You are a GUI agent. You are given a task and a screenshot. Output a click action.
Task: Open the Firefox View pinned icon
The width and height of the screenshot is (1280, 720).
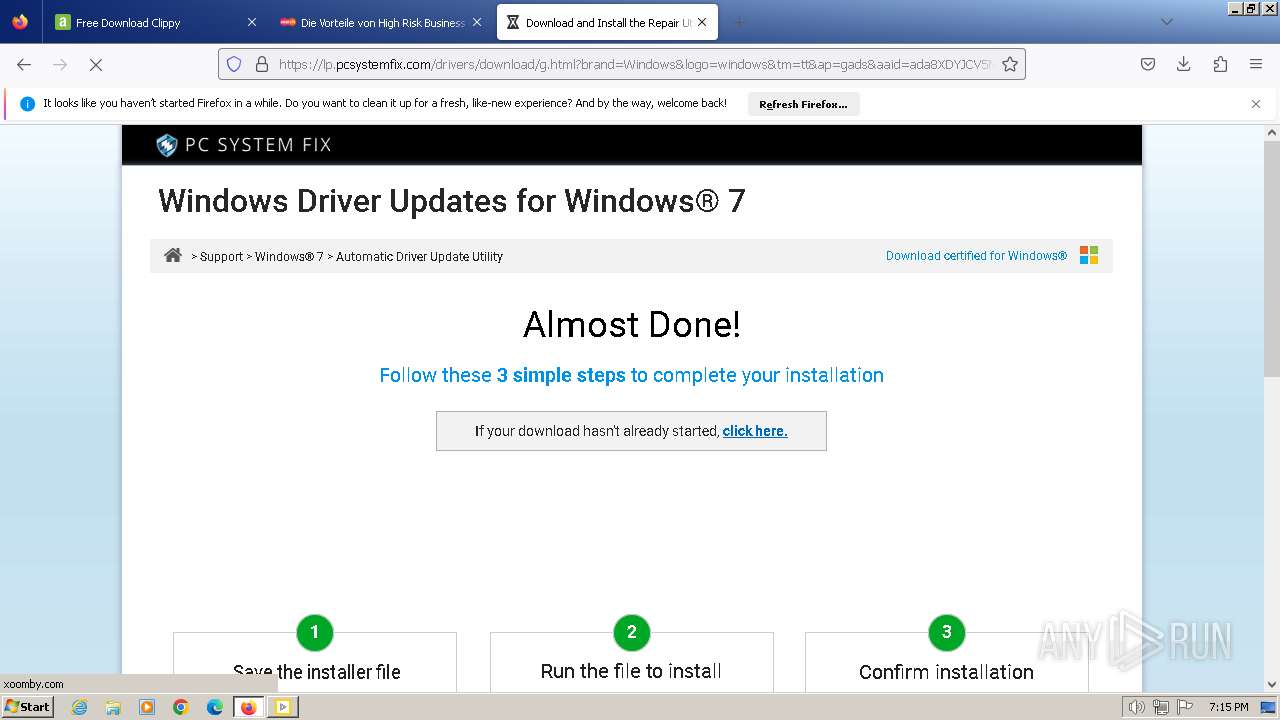[20, 22]
